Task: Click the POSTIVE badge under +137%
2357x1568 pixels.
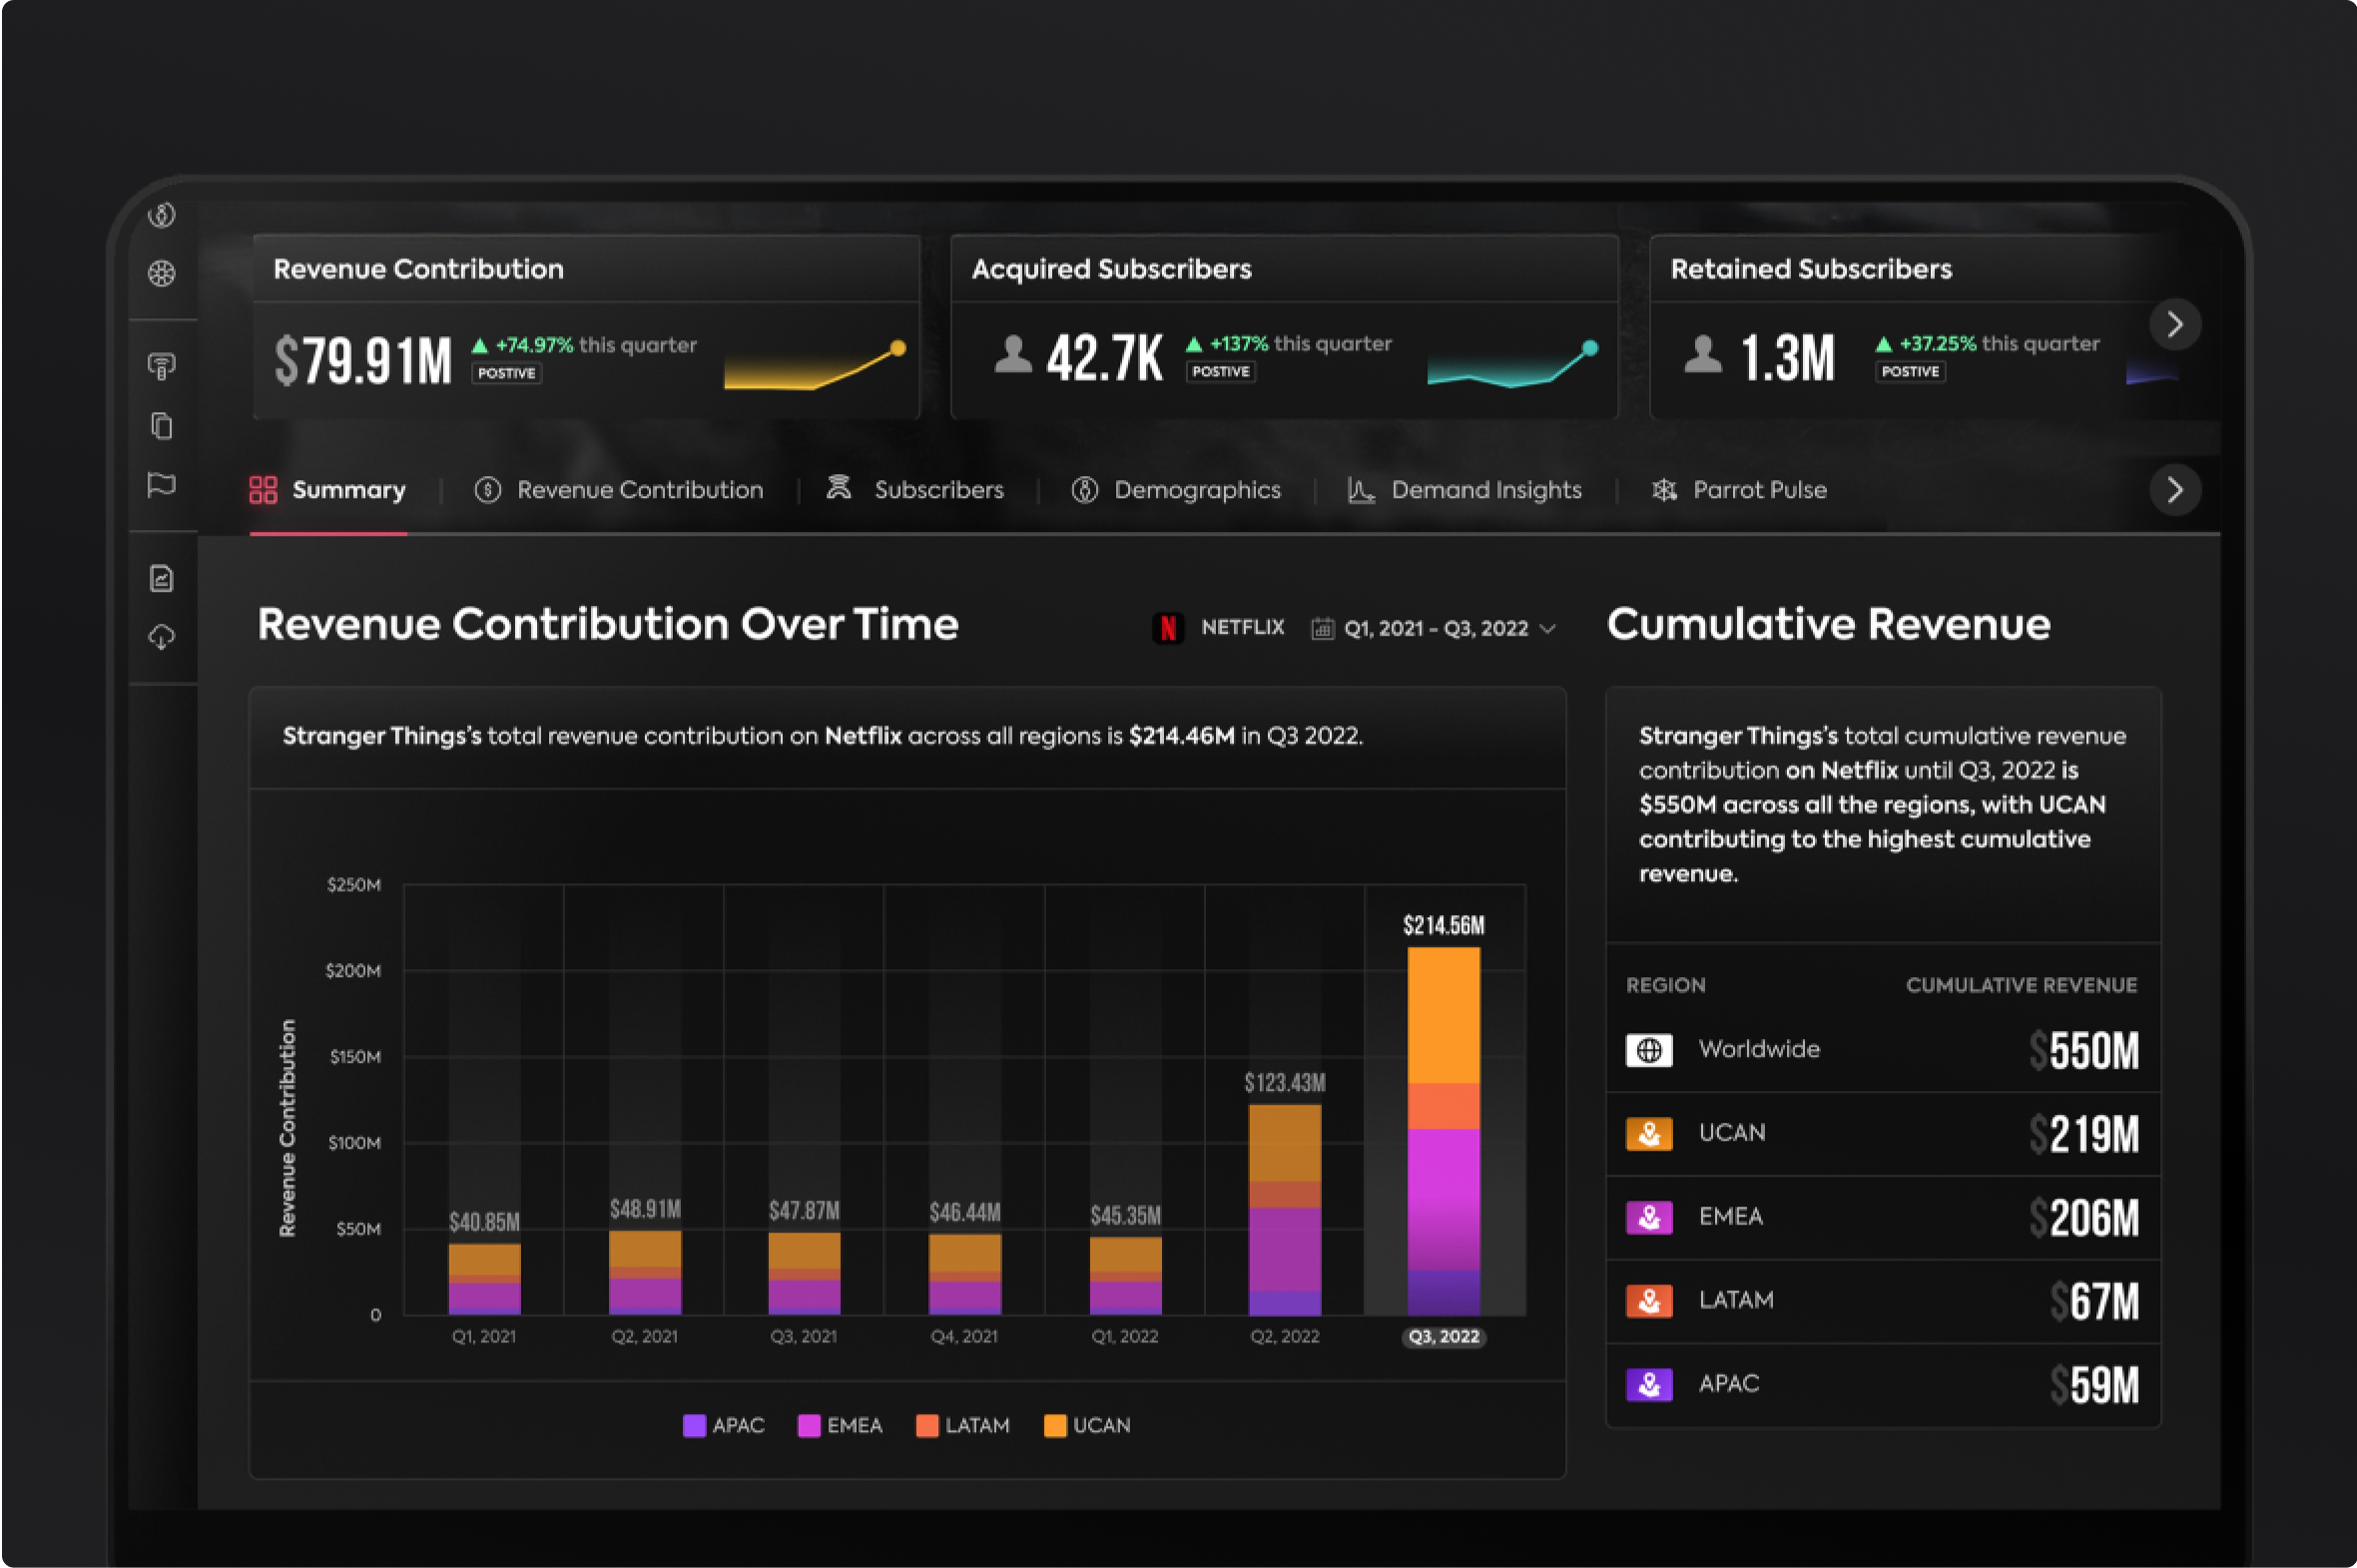Action: pos(1221,371)
